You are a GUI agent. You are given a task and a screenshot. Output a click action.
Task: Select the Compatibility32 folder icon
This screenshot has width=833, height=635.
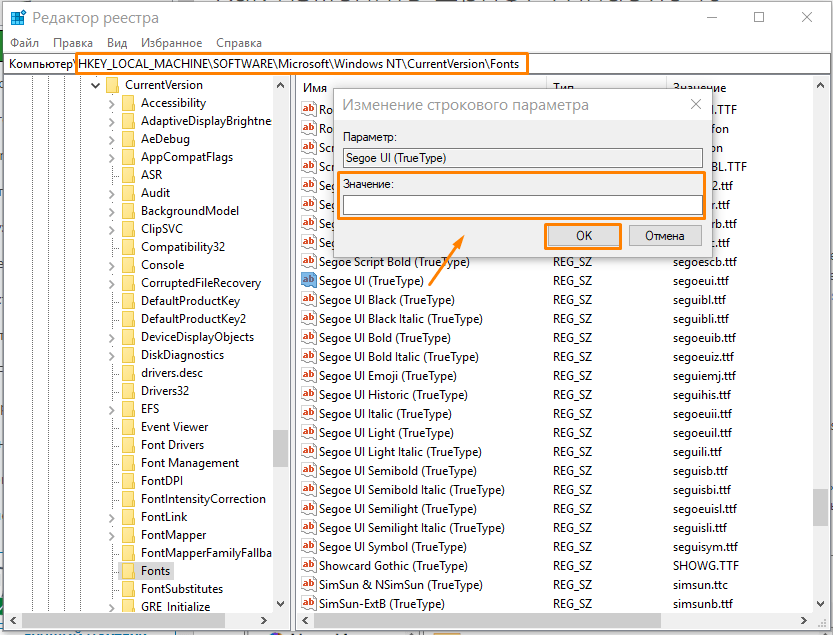point(128,247)
